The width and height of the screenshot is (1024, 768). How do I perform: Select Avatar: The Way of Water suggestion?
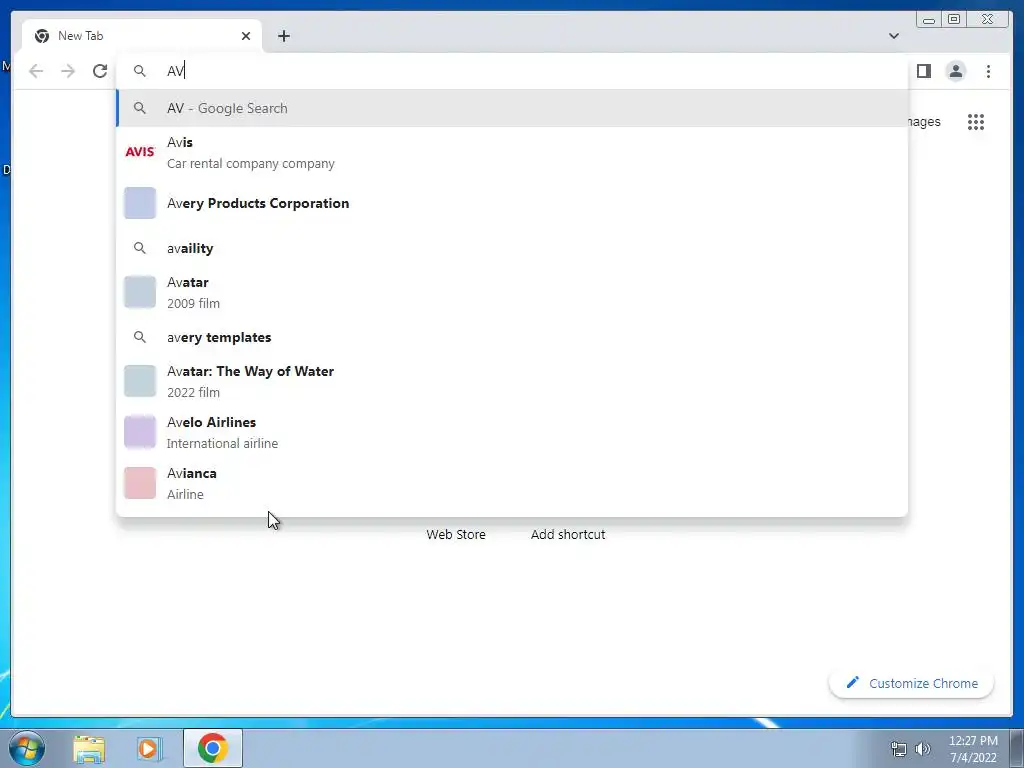pyautogui.click(x=512, y=381)
